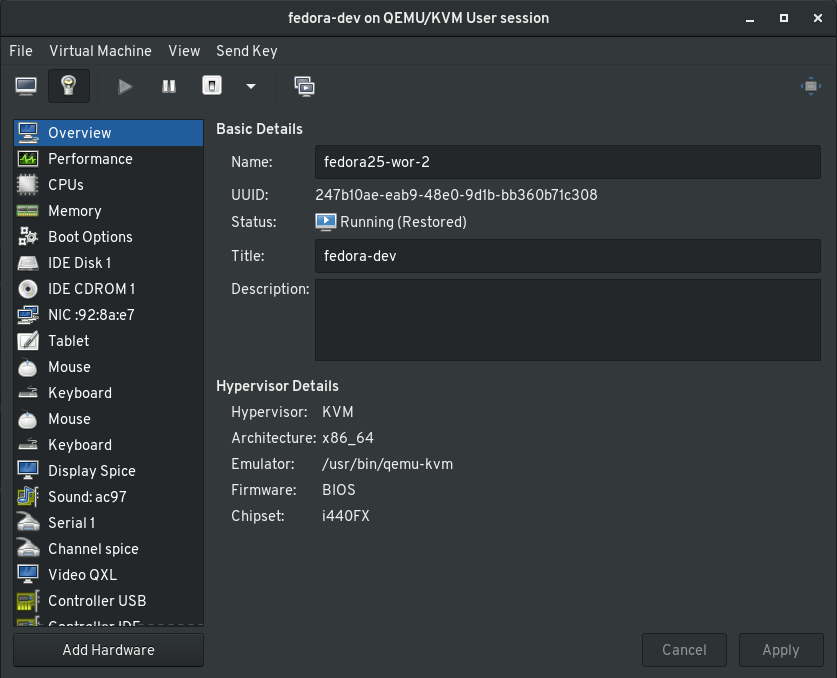Click the Run play button
The image size is (837, 678).
click(x=125, y=86)
